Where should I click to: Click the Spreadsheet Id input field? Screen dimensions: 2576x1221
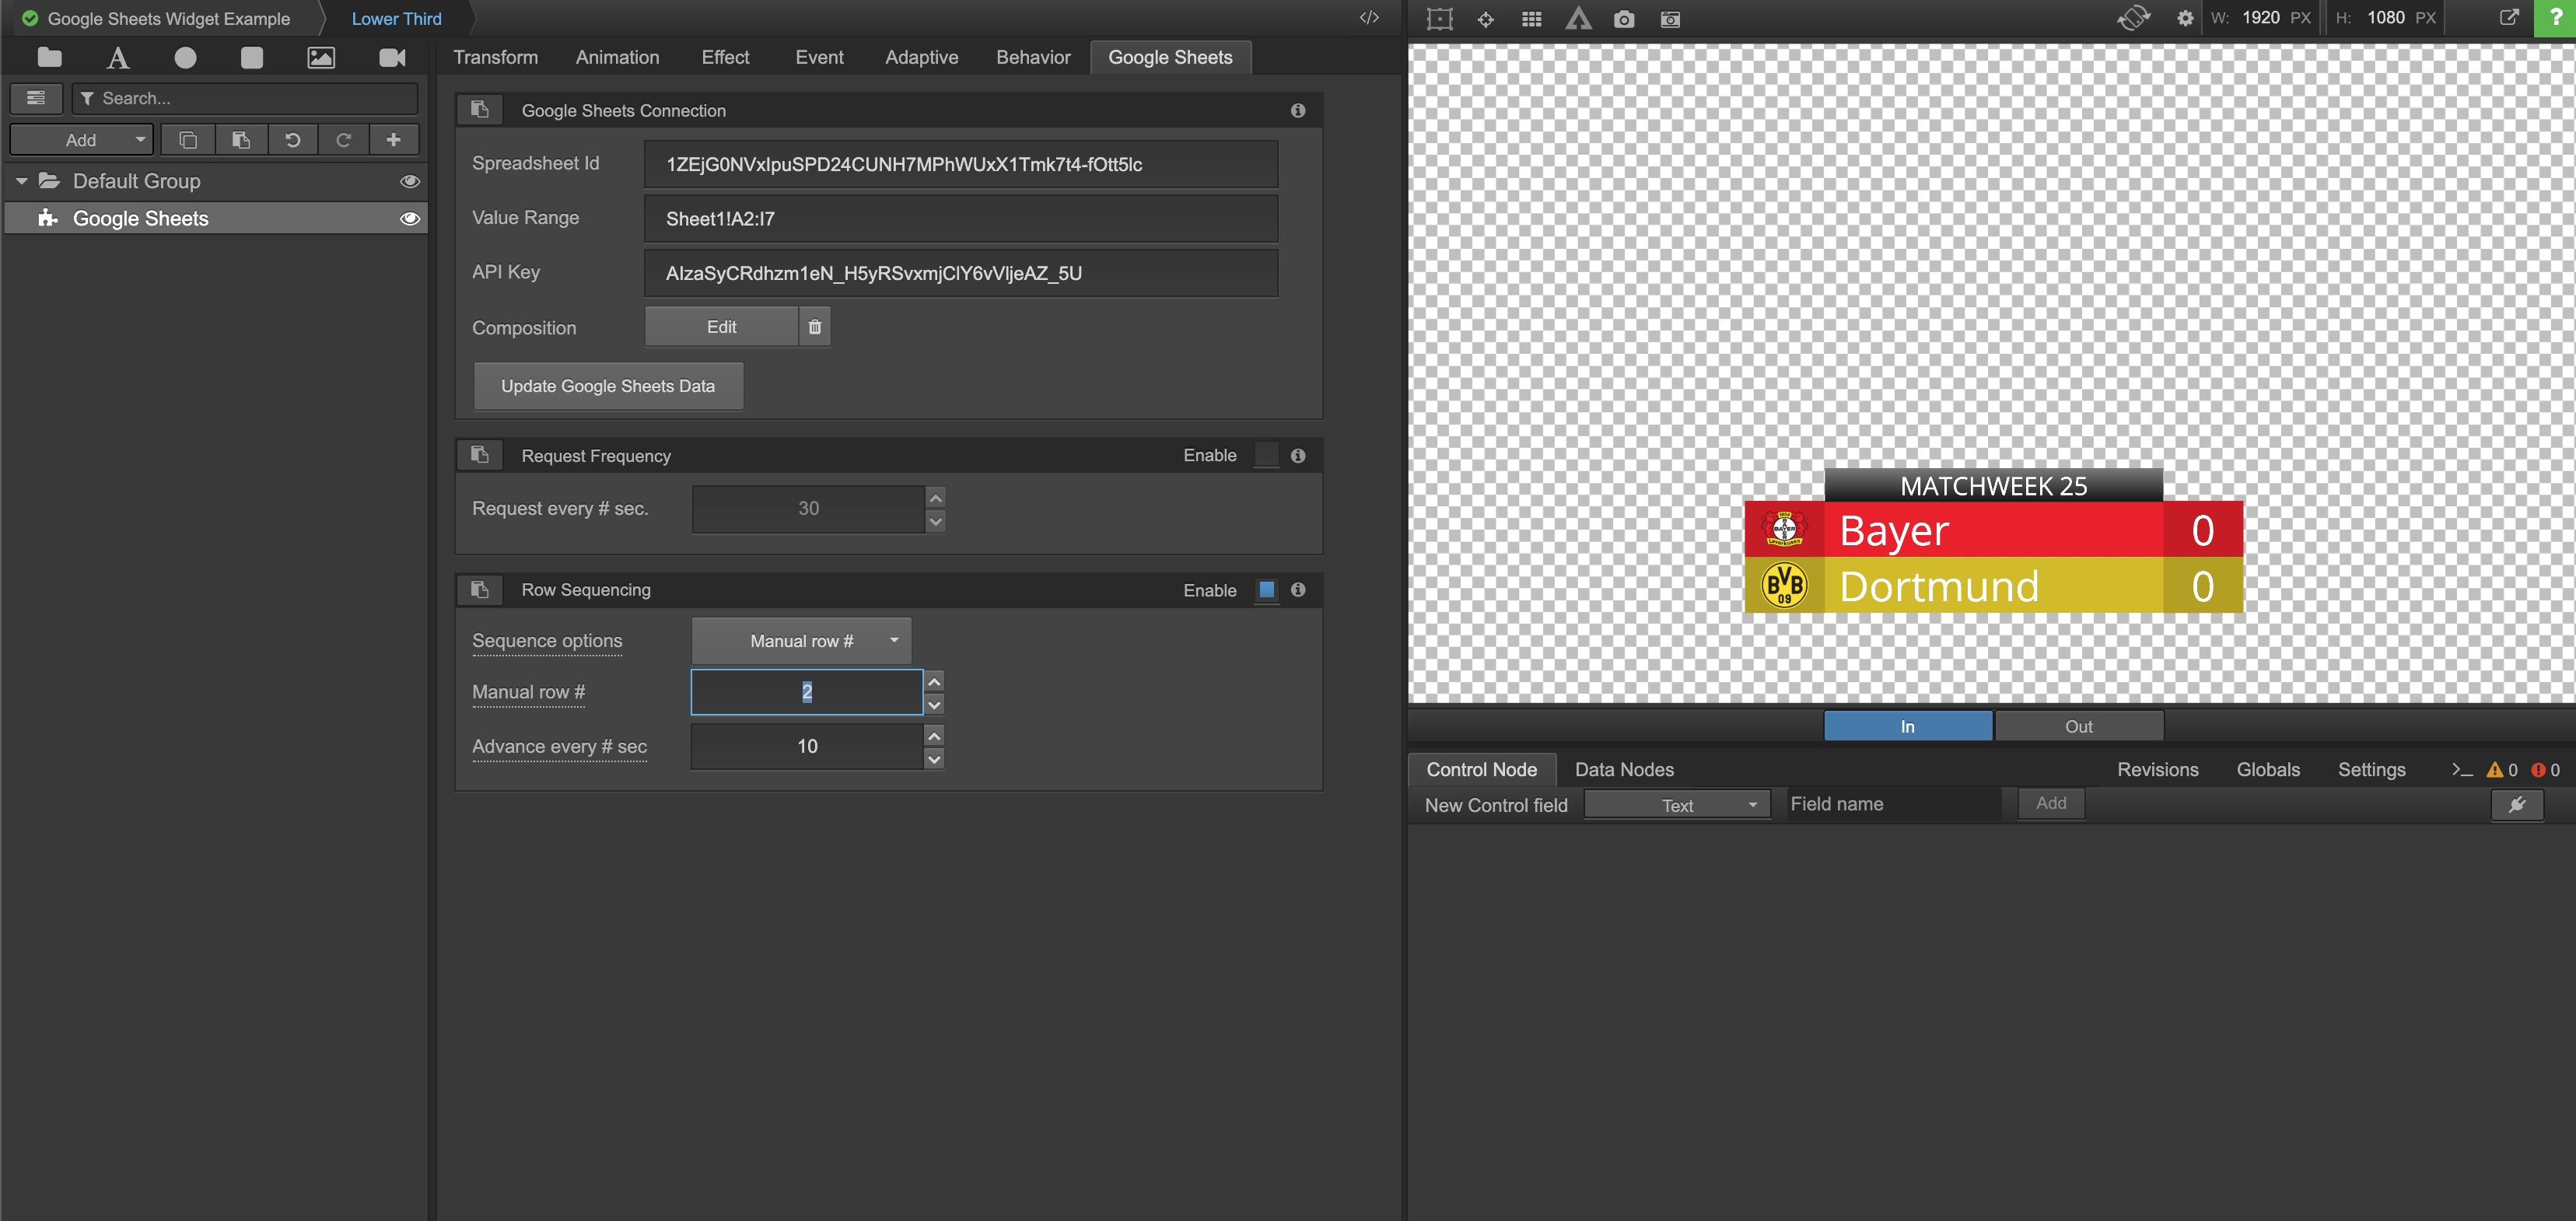[x=960, y=164]
